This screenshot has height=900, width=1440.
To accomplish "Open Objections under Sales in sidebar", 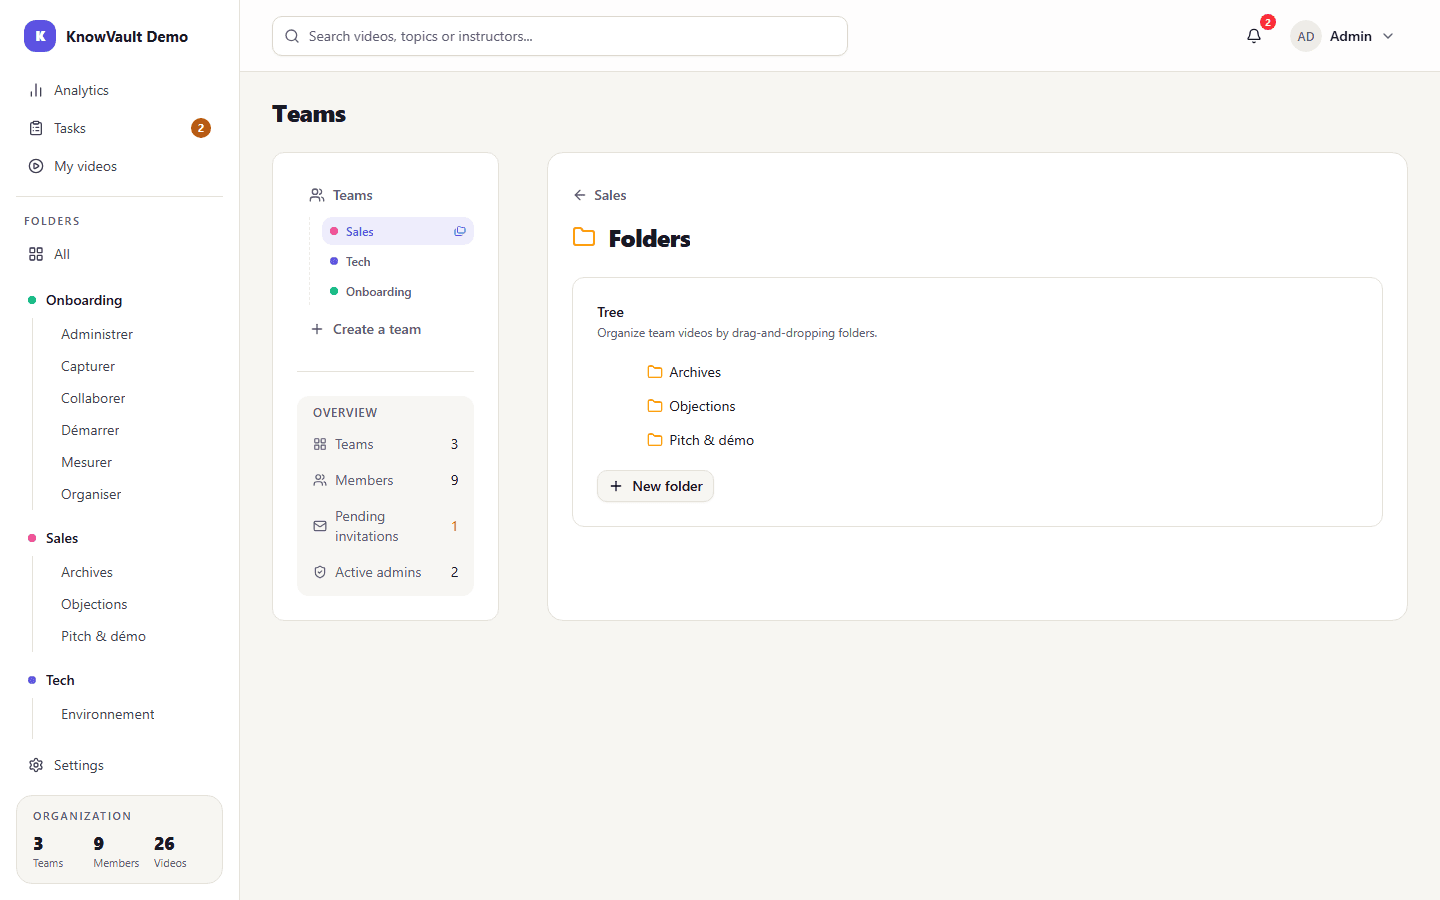I will tap(94, 604).
